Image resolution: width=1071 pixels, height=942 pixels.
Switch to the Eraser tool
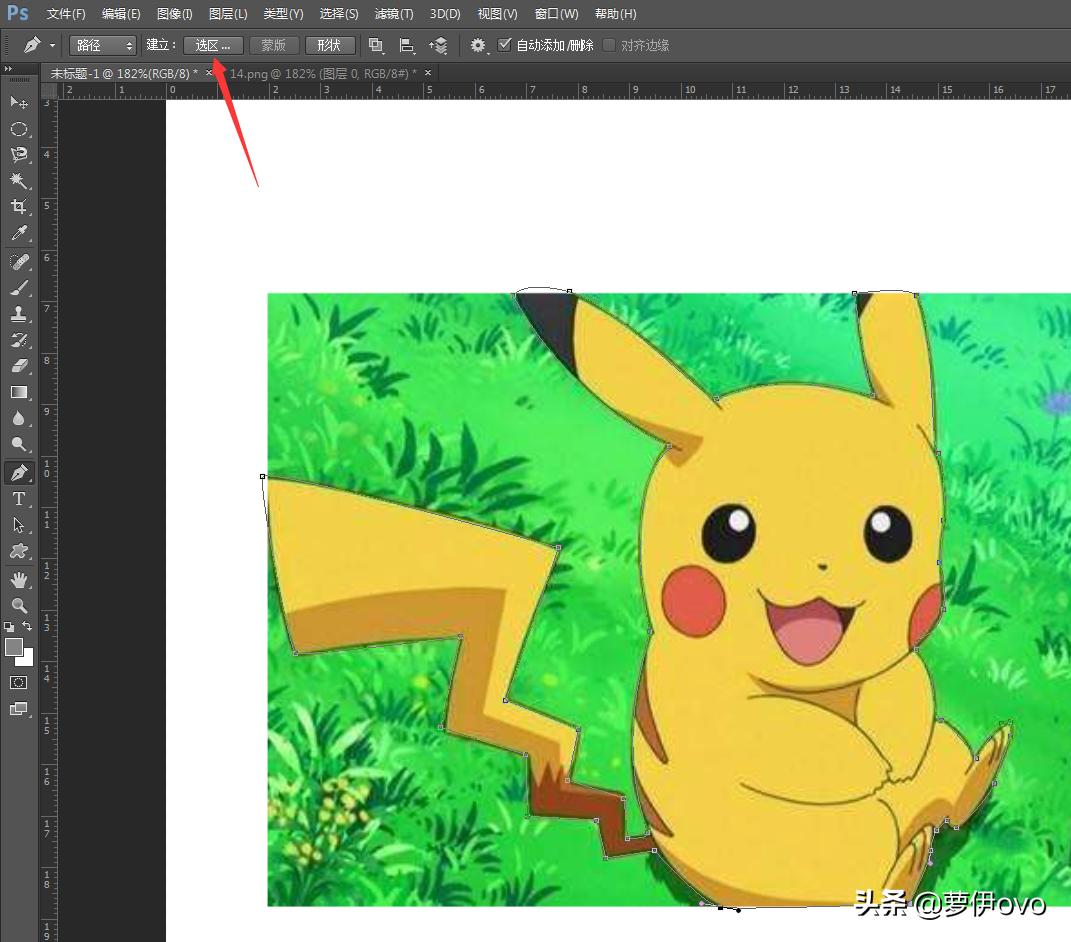click(x=18, y=366)
